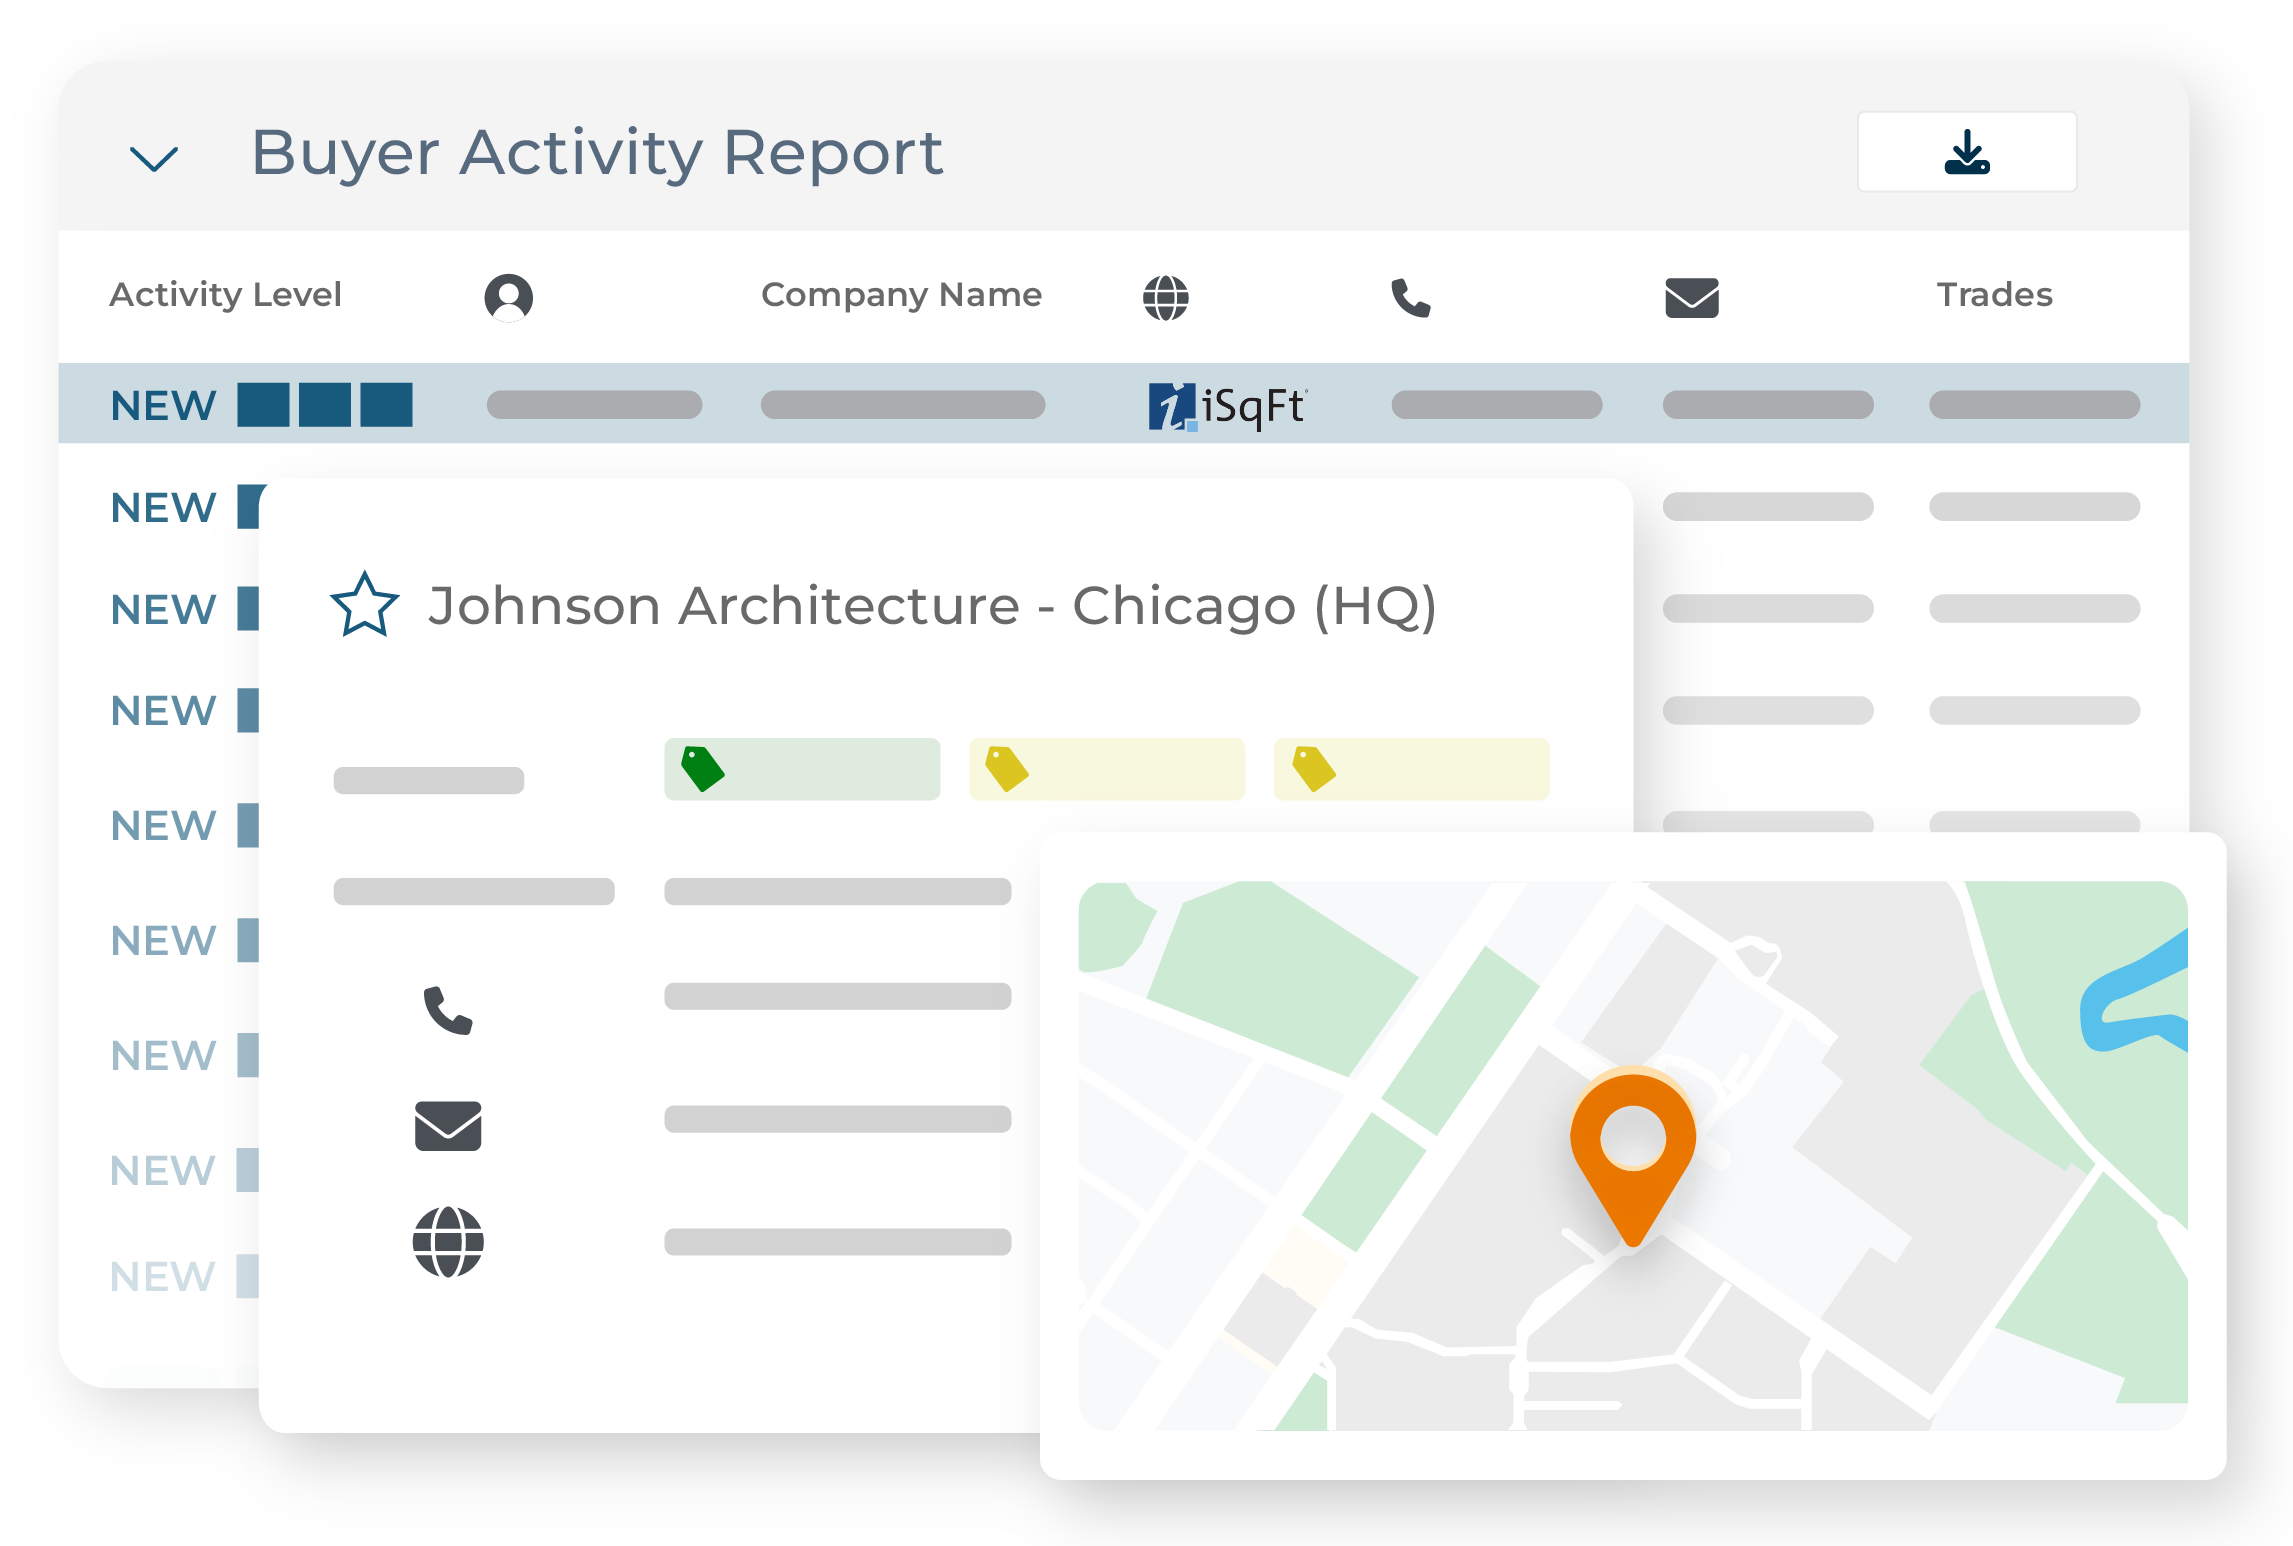Collapse the Buyer Activity Report section

pyautogui.click(x=152, y=158)
